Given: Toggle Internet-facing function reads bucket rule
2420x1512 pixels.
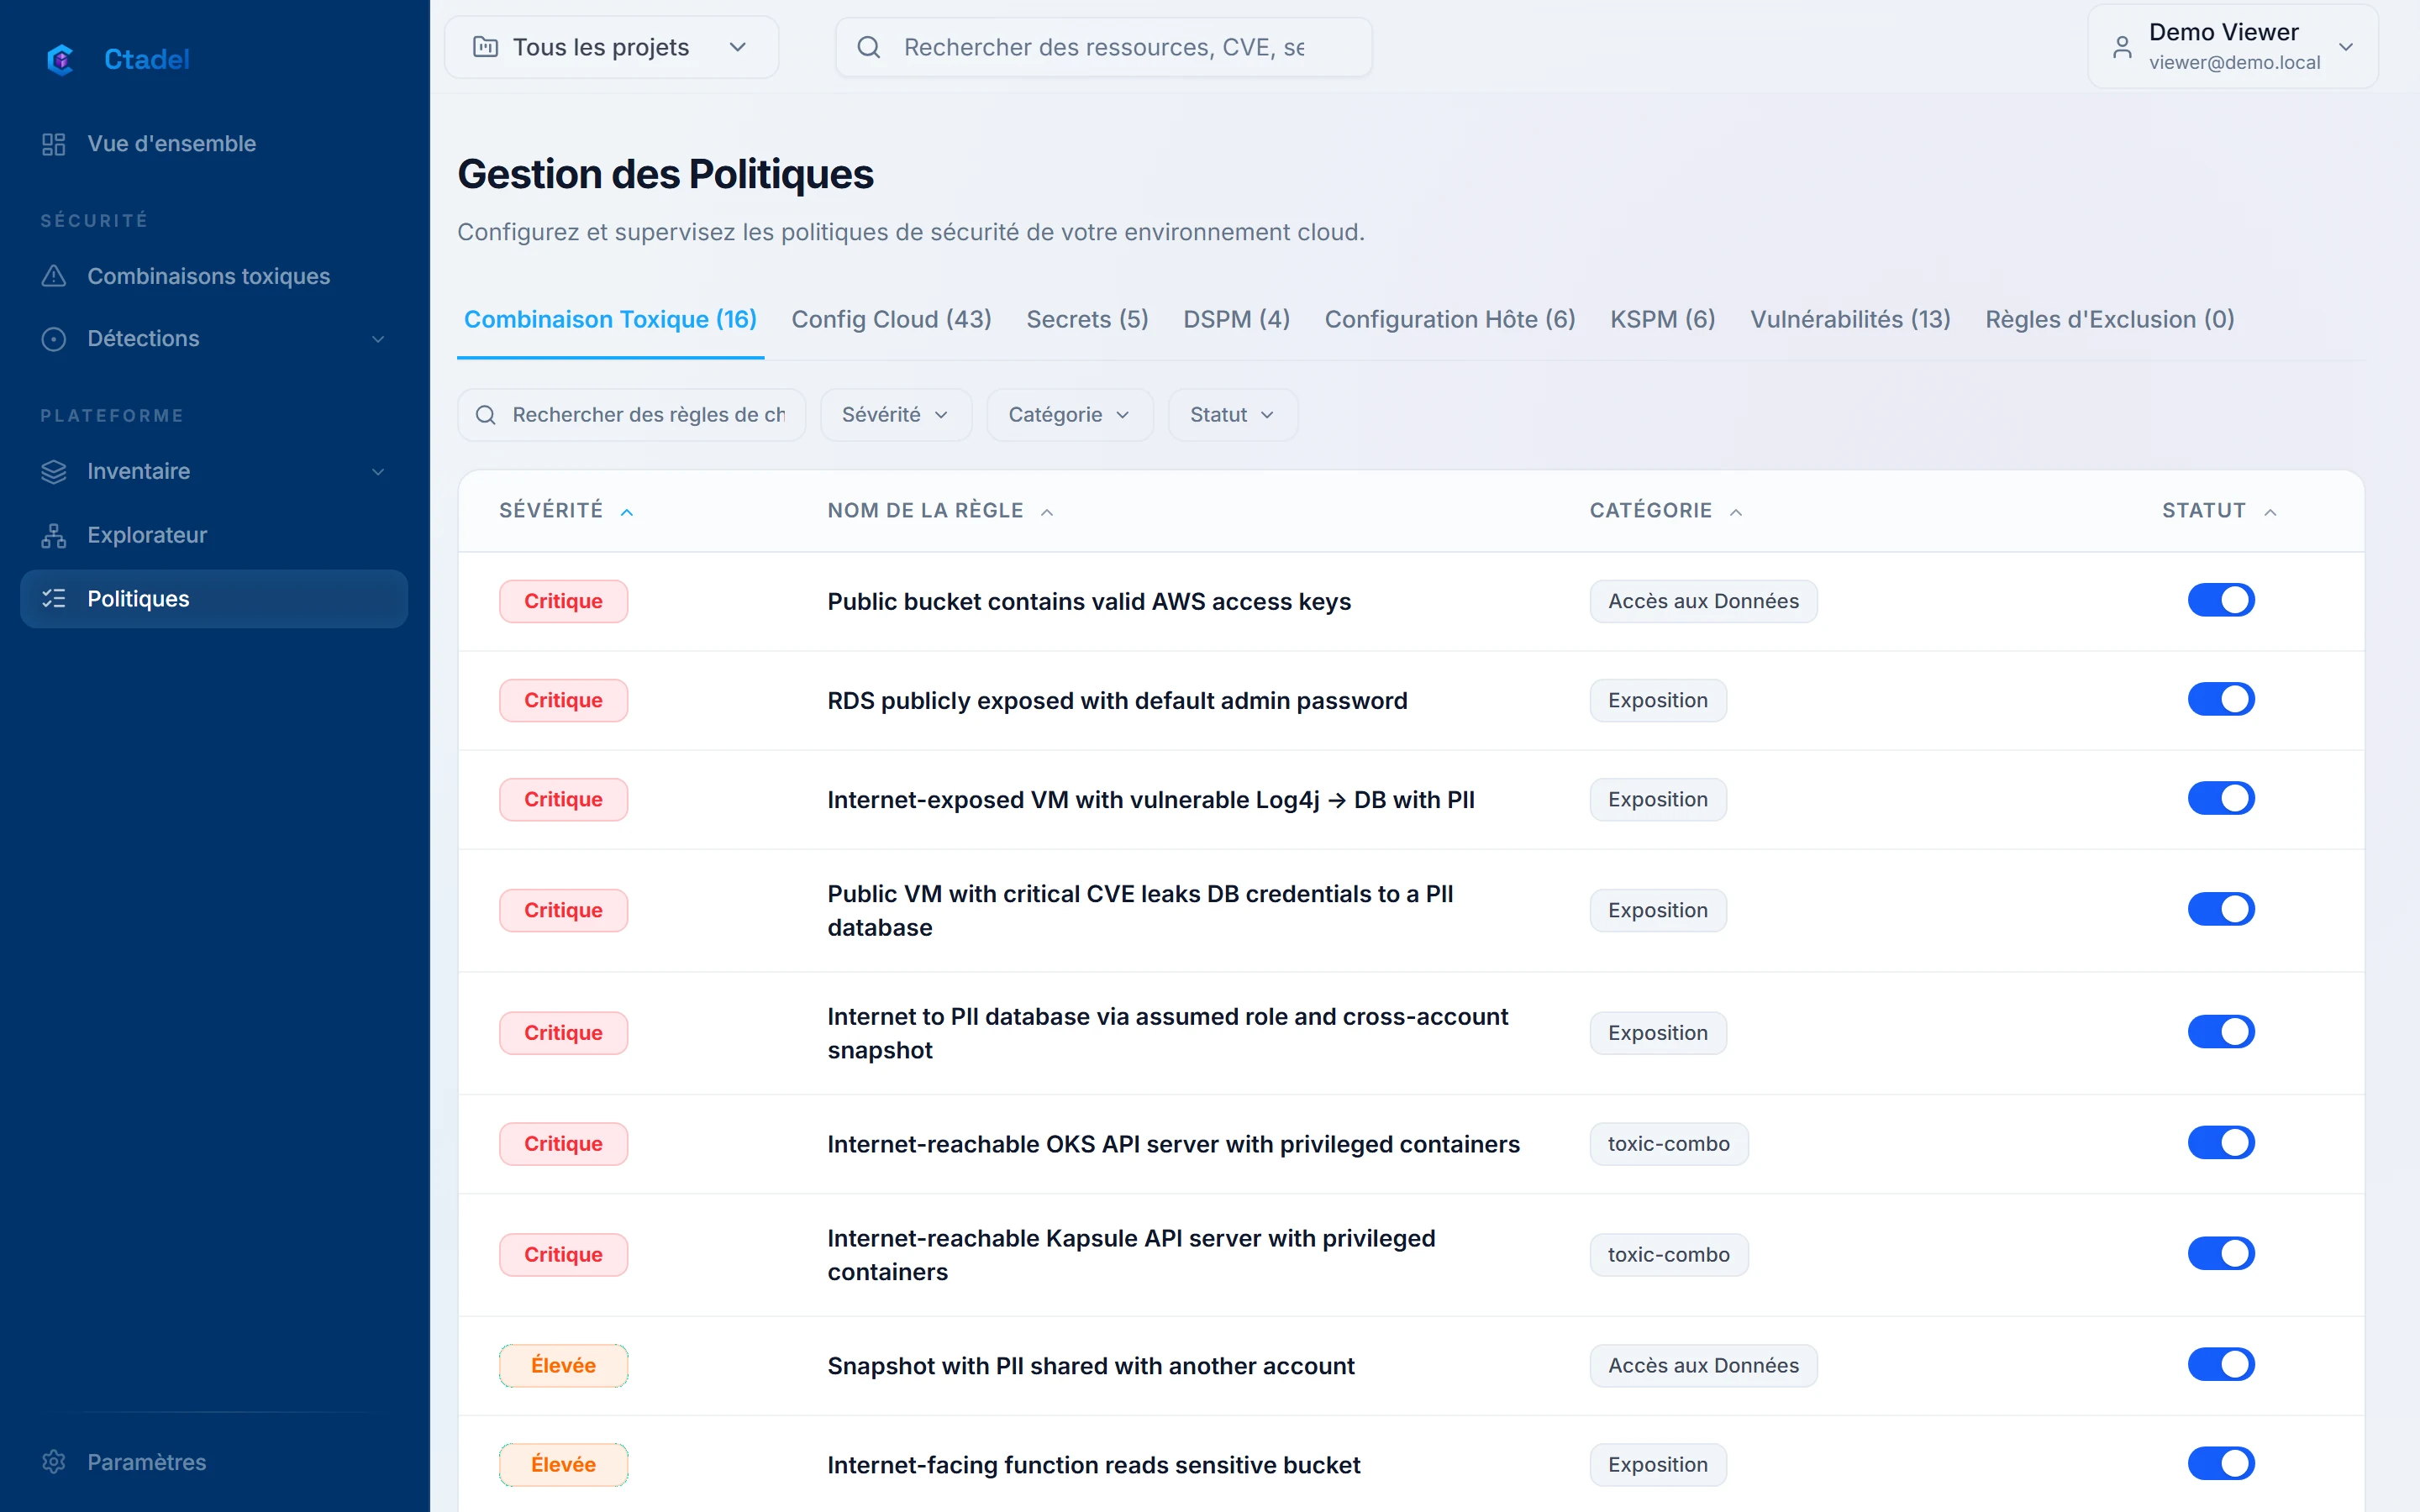Looking at the screenshot, I should [x=2221, y=1463].
